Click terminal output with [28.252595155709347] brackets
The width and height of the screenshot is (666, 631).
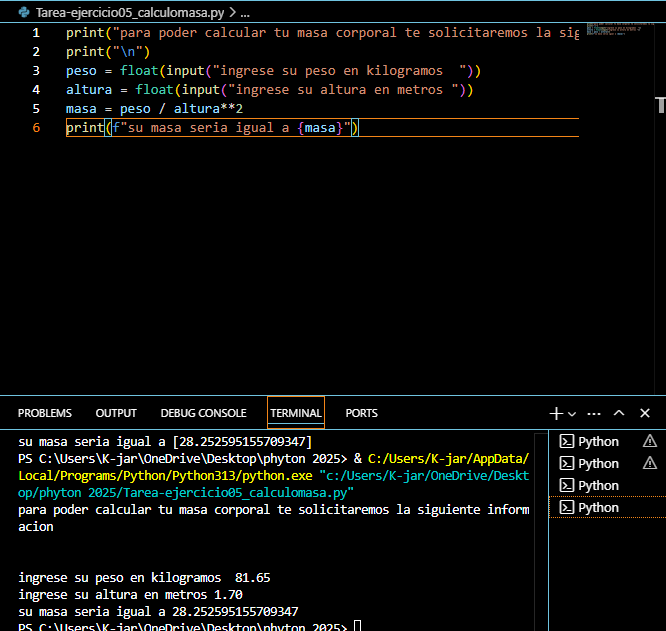(165, 442)
